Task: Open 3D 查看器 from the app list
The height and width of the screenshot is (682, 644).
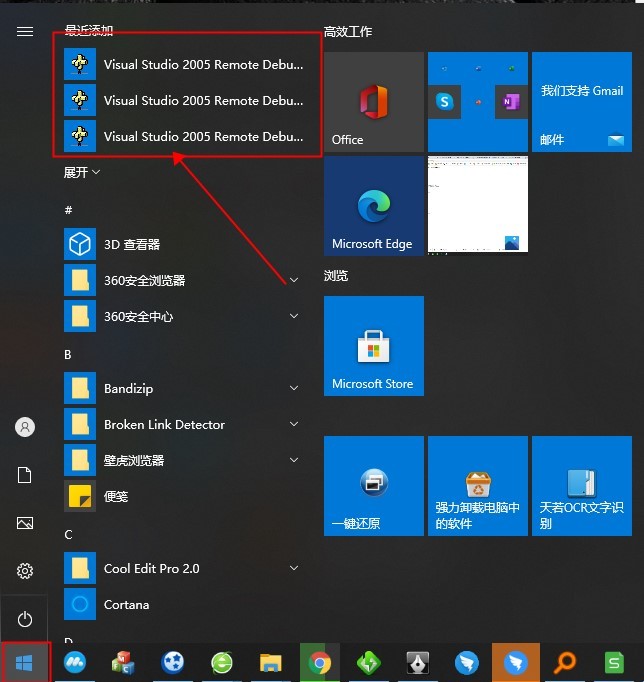Action: pos(132,244)
